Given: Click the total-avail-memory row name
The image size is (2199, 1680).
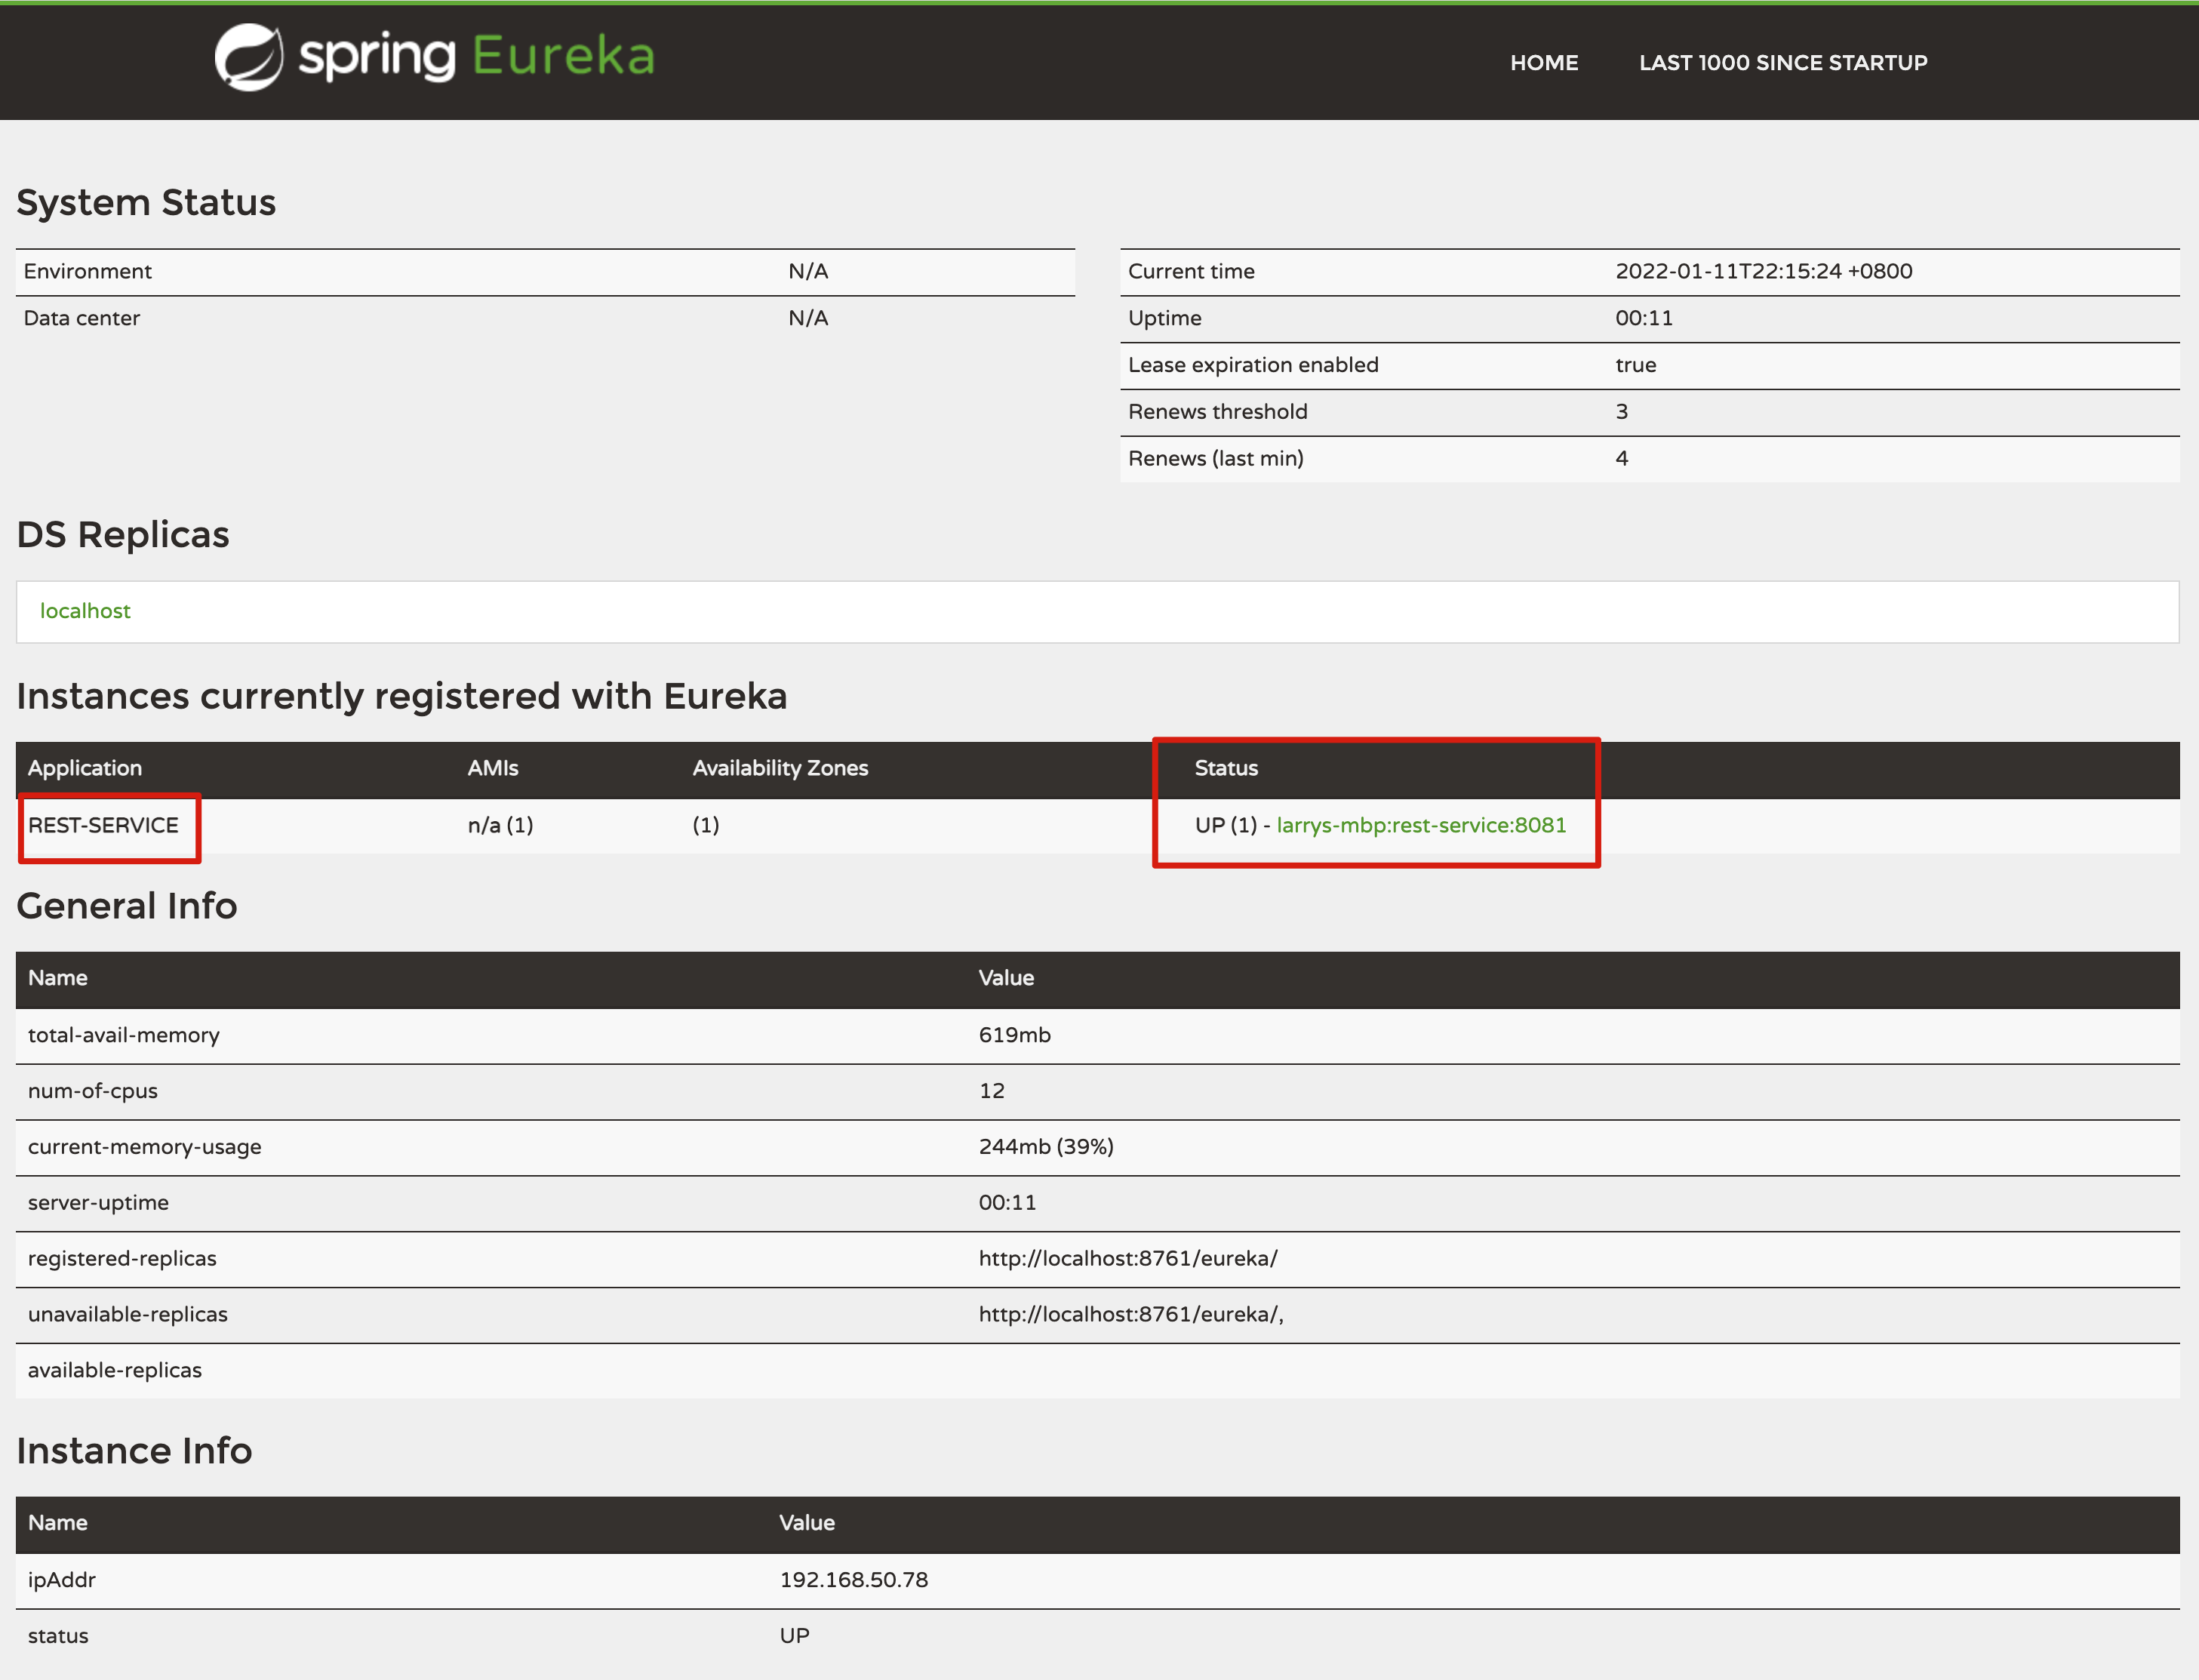Looking at the screenshot, I should [x=124, y=1035].
